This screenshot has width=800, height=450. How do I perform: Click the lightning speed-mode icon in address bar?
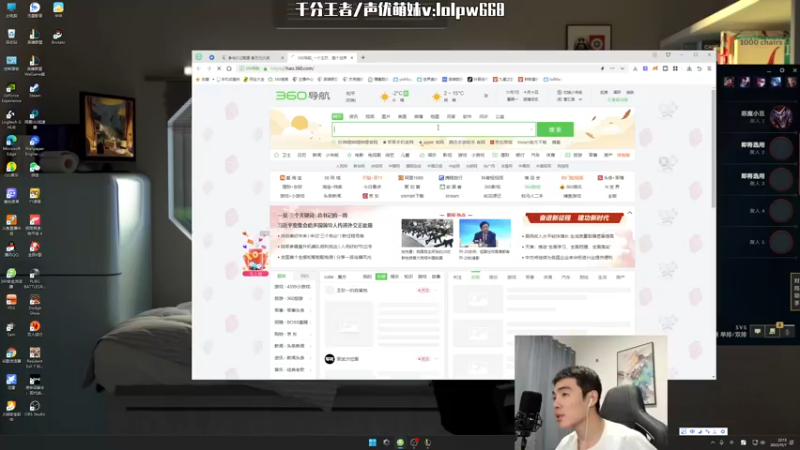[x=603, y=68]
